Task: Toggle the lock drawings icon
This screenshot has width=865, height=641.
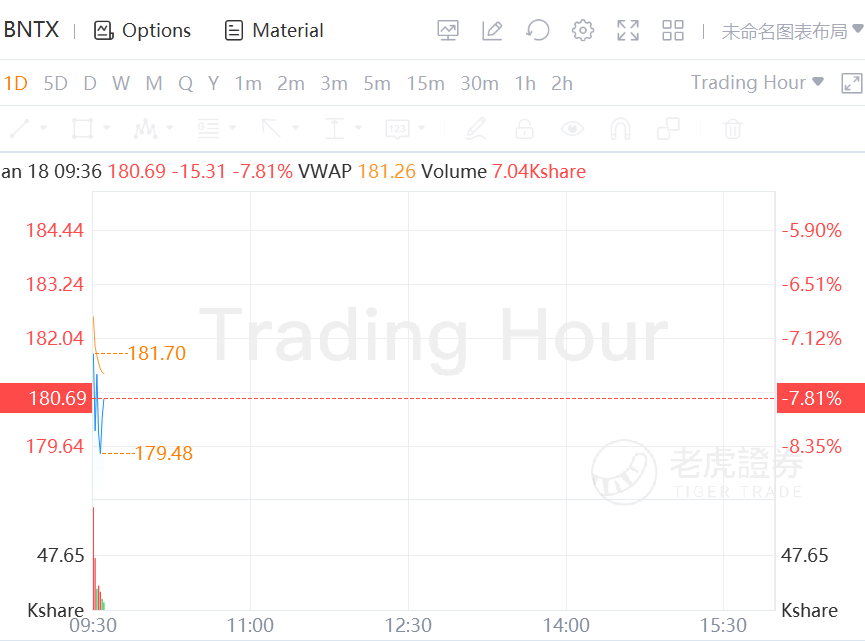Action: [x=524, y=129]
